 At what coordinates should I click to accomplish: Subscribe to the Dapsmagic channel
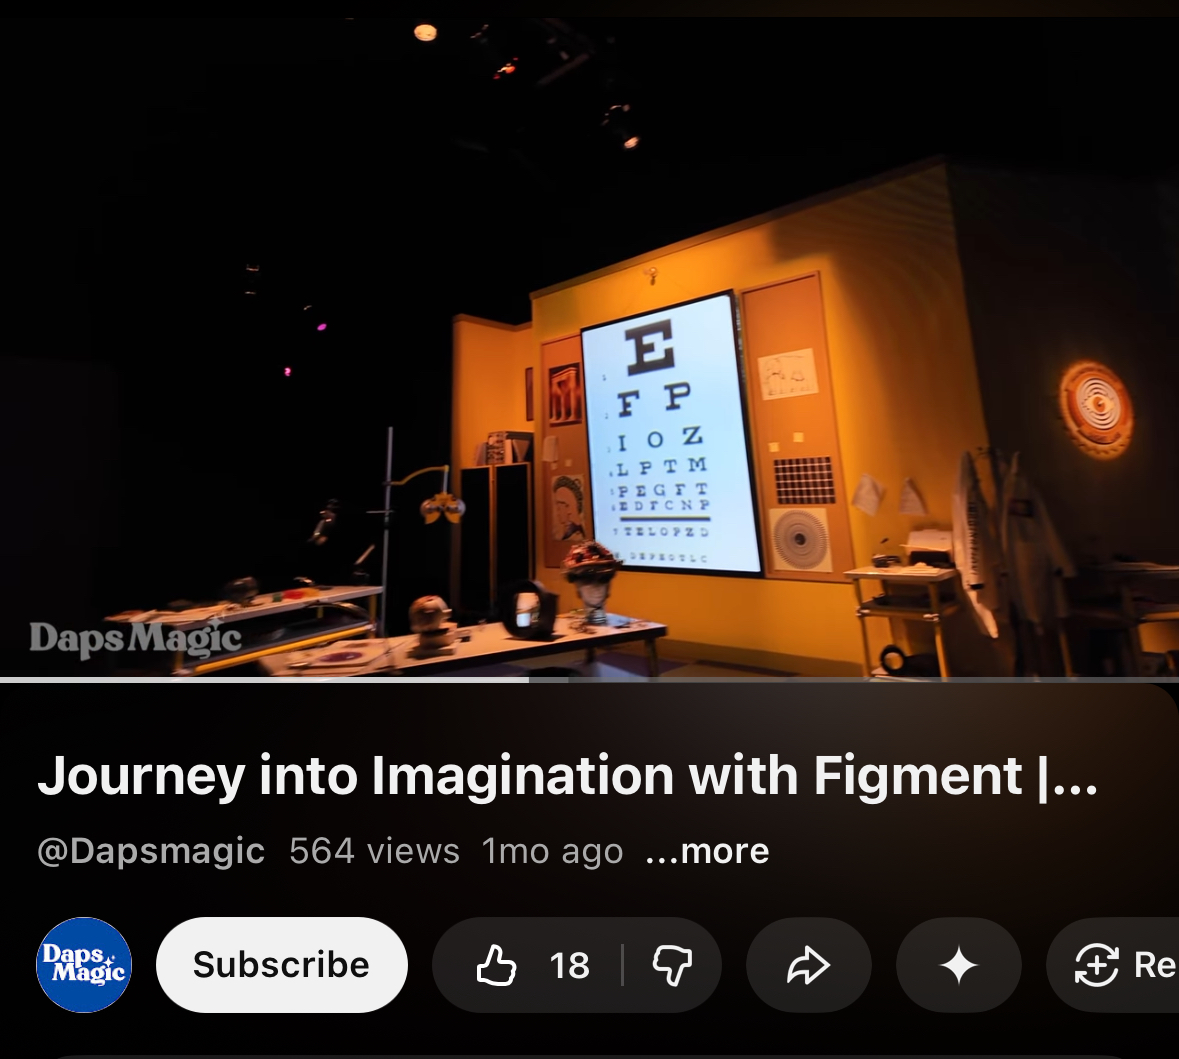281,965
